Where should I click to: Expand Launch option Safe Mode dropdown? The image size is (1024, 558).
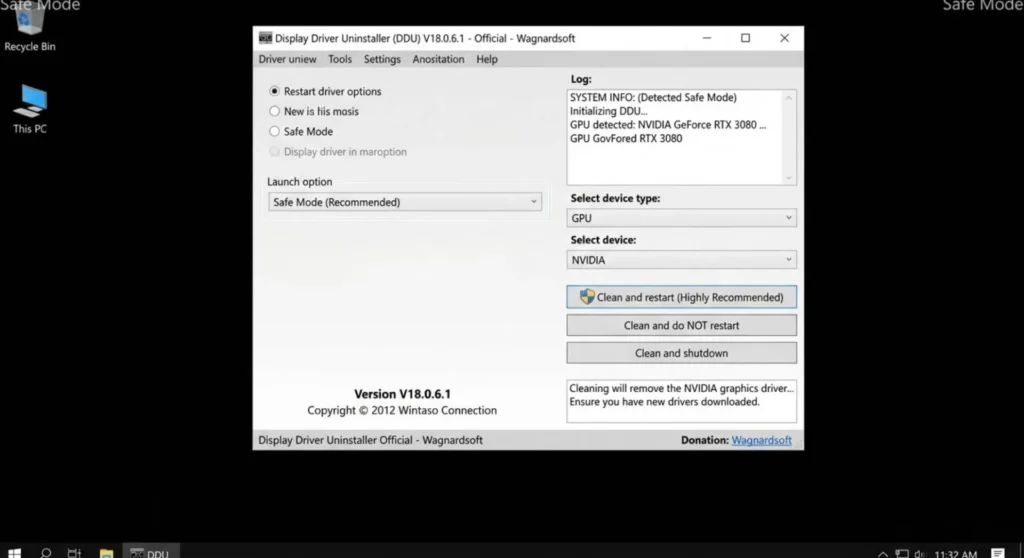[x=404, y=202]
